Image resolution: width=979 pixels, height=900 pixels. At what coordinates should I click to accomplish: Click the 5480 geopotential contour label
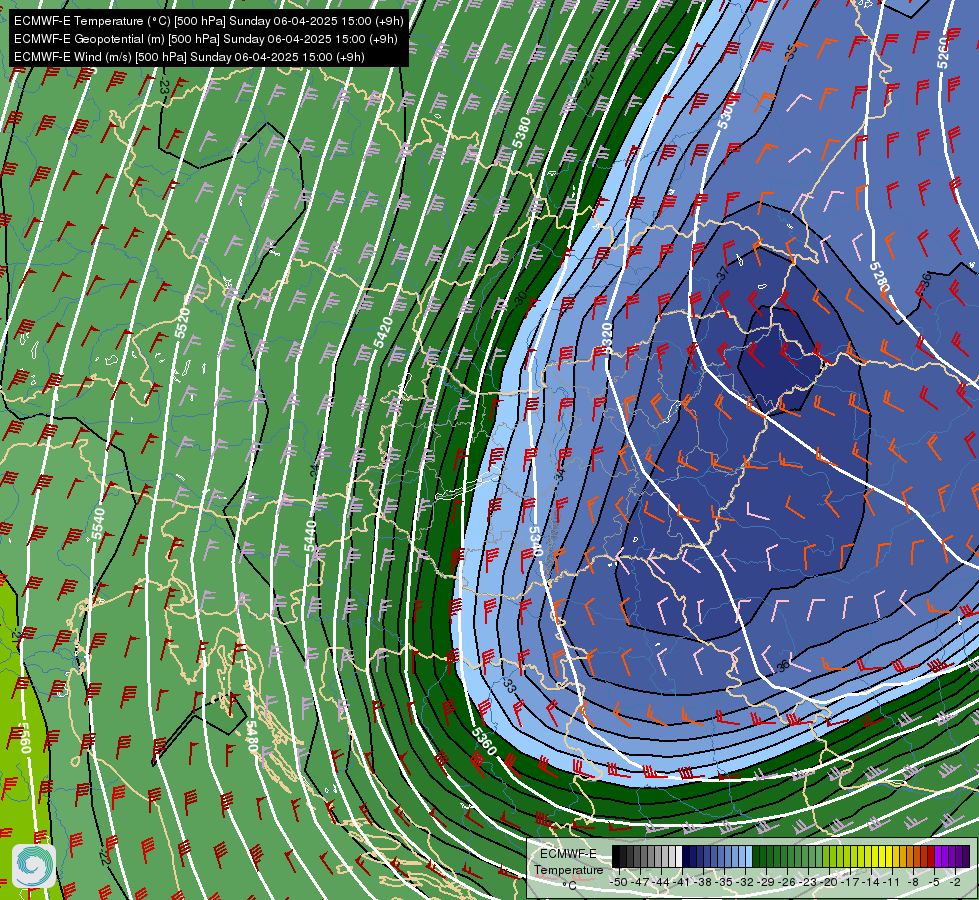(x=250, y=736)
